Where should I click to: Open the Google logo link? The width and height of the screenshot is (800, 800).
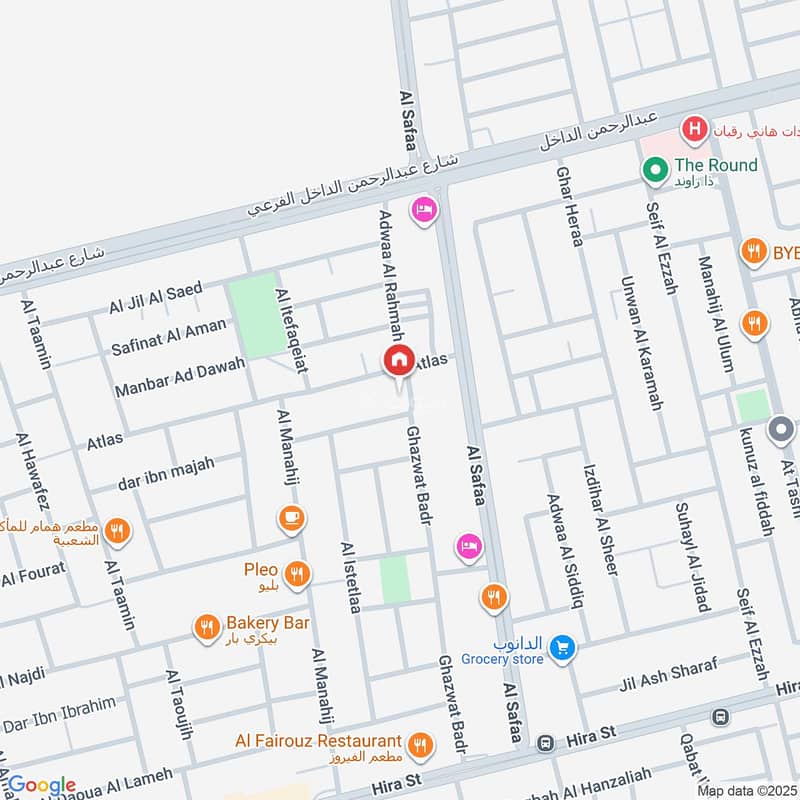[x=42, y=785]
